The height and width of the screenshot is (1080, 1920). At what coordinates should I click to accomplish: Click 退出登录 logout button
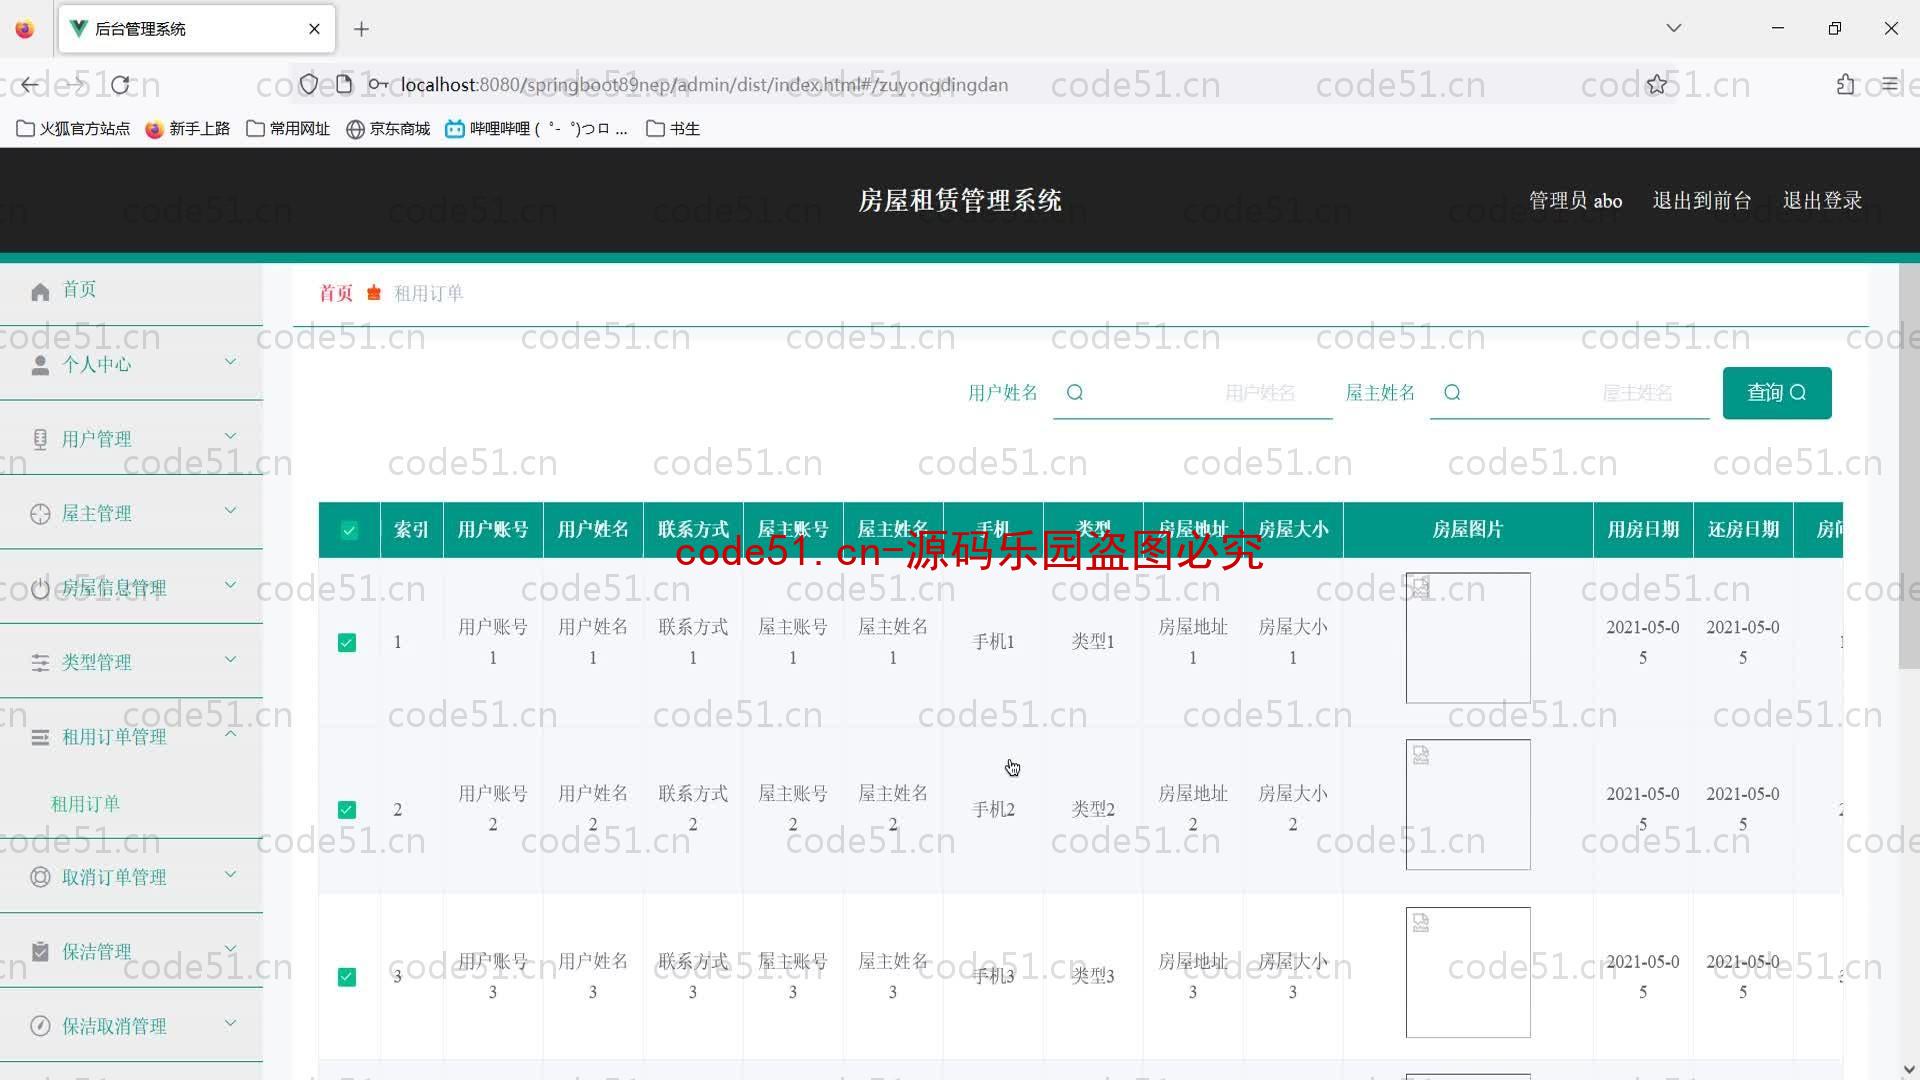point(1824,200)
